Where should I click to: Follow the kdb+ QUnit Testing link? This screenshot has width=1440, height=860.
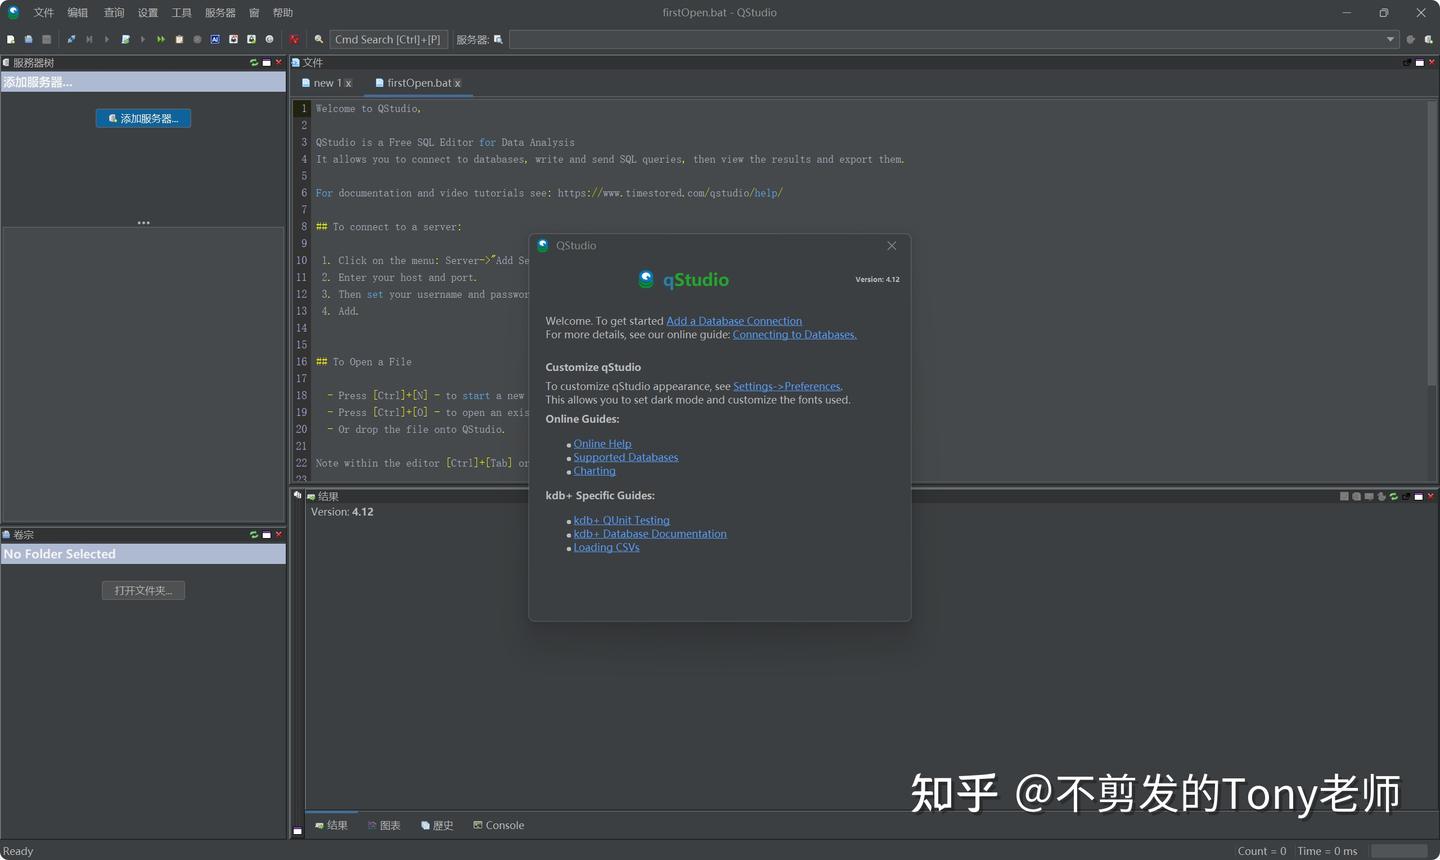(x=621, y=520)
